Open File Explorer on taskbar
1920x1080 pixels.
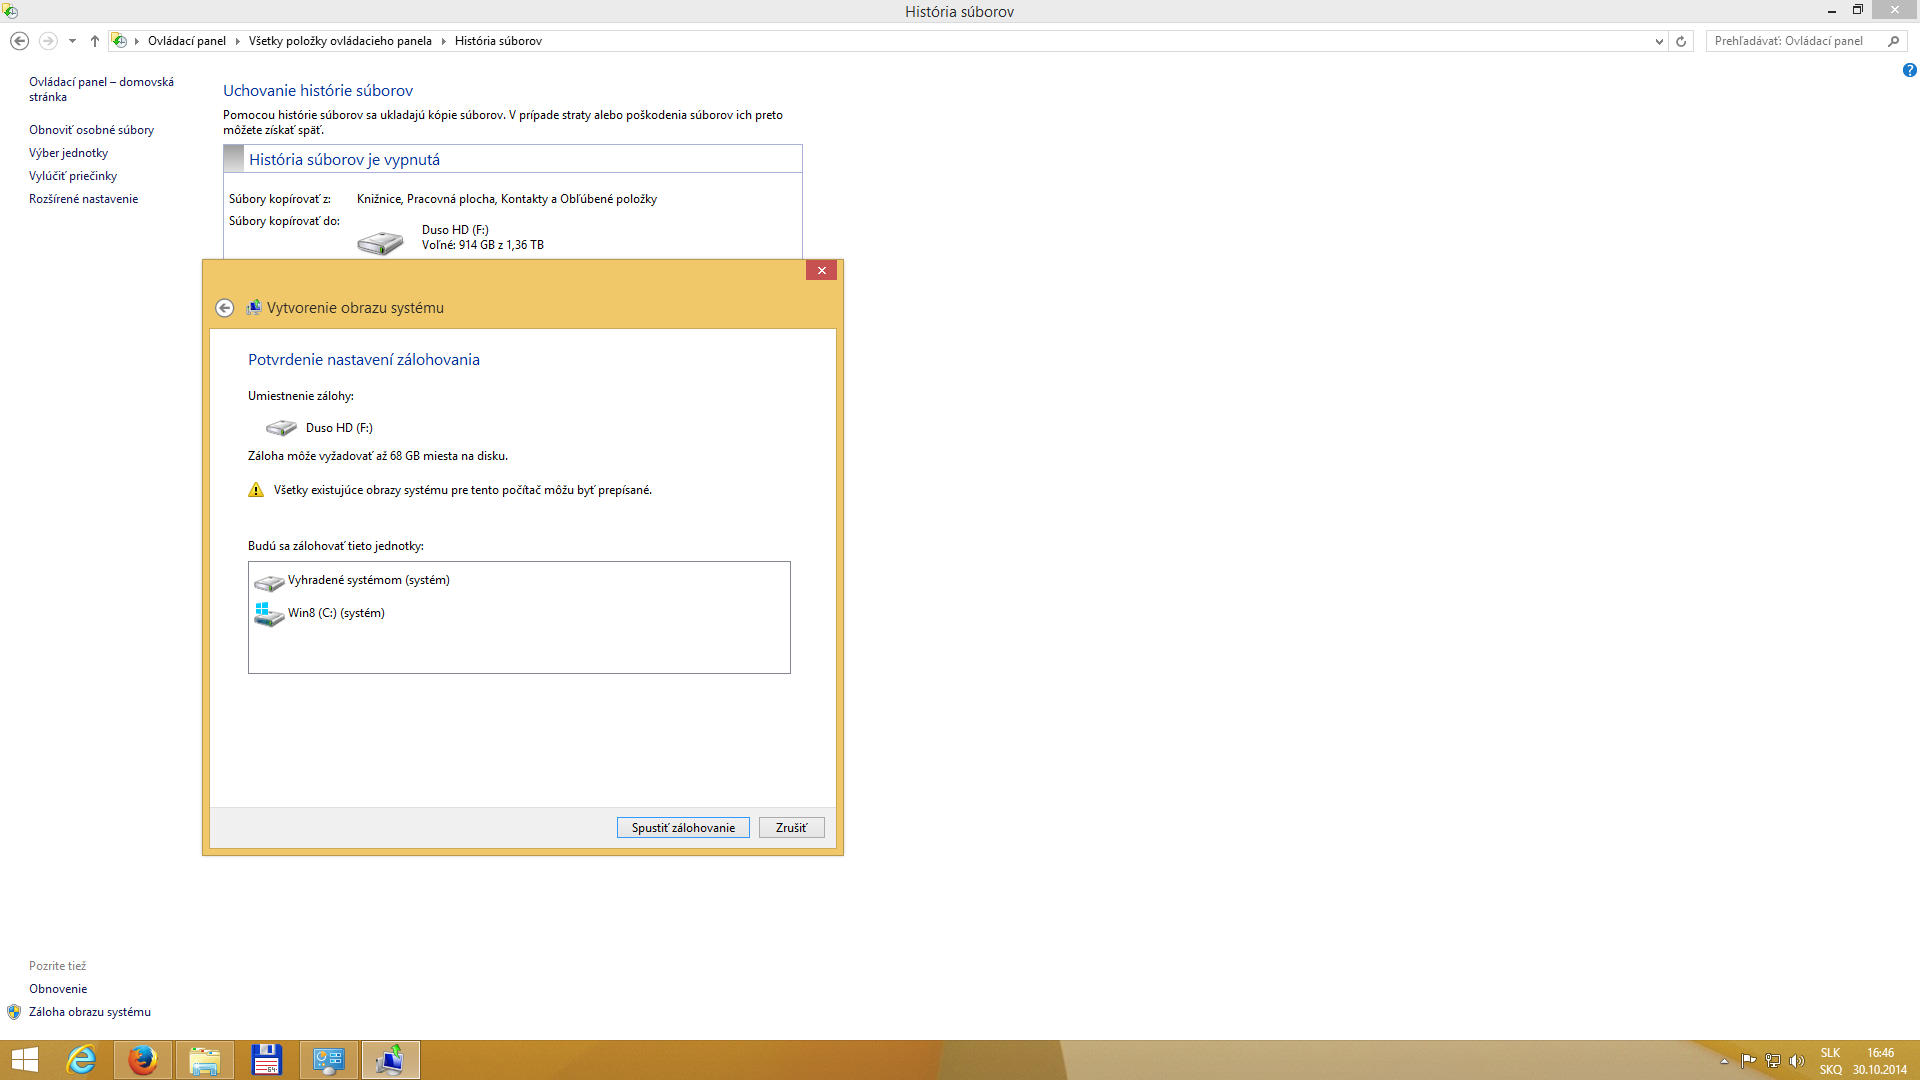205,1060
